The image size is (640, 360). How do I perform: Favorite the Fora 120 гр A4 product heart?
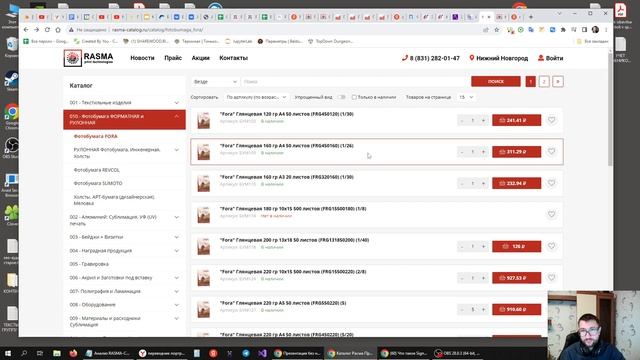(x=551, y=120)
